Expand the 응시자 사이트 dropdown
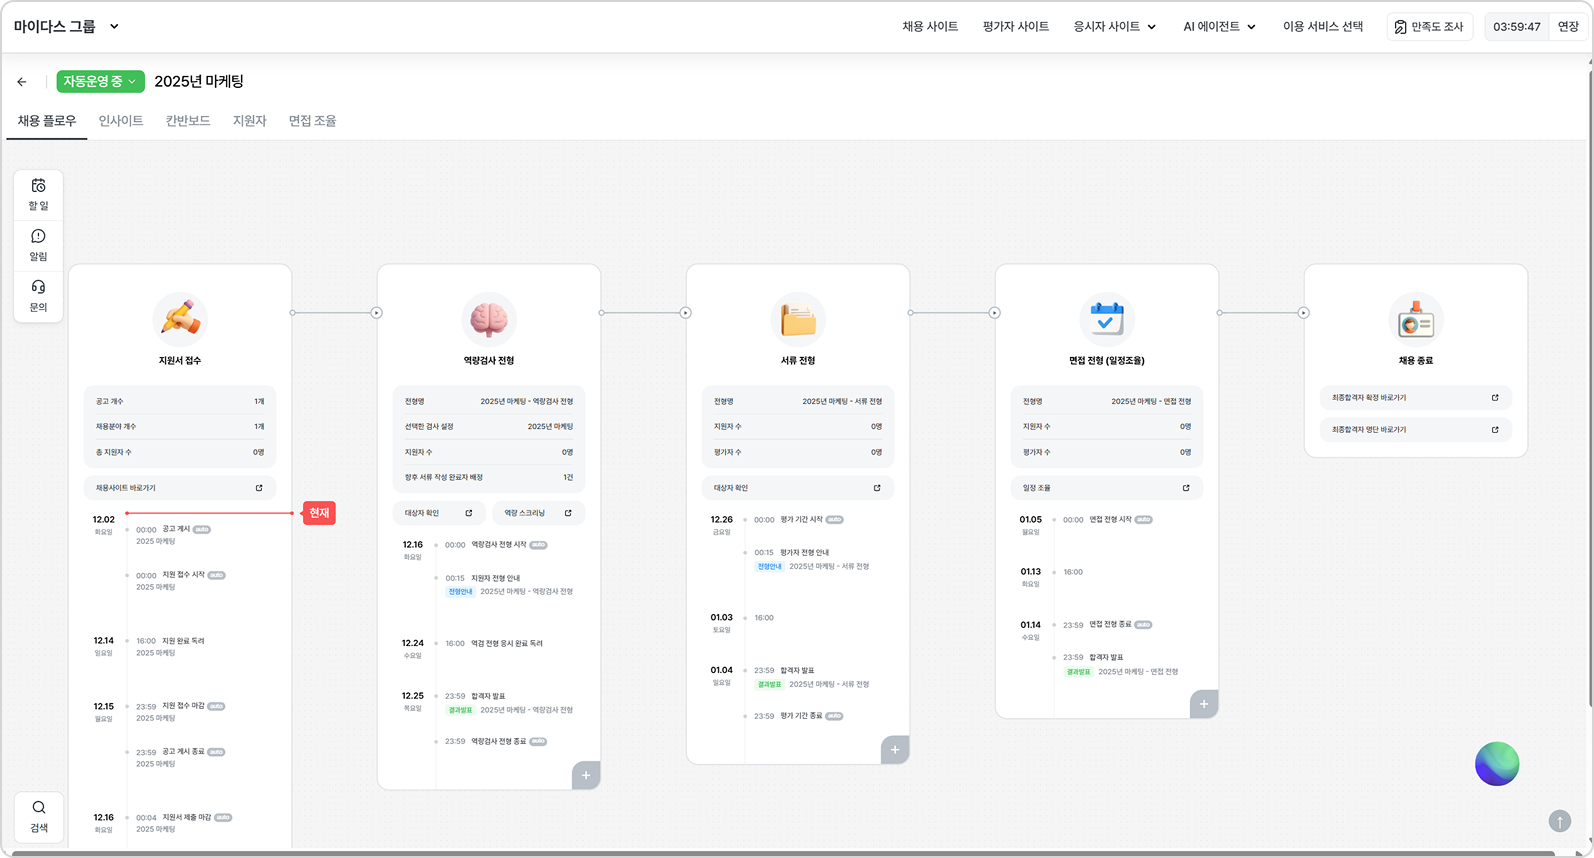 1114,27
